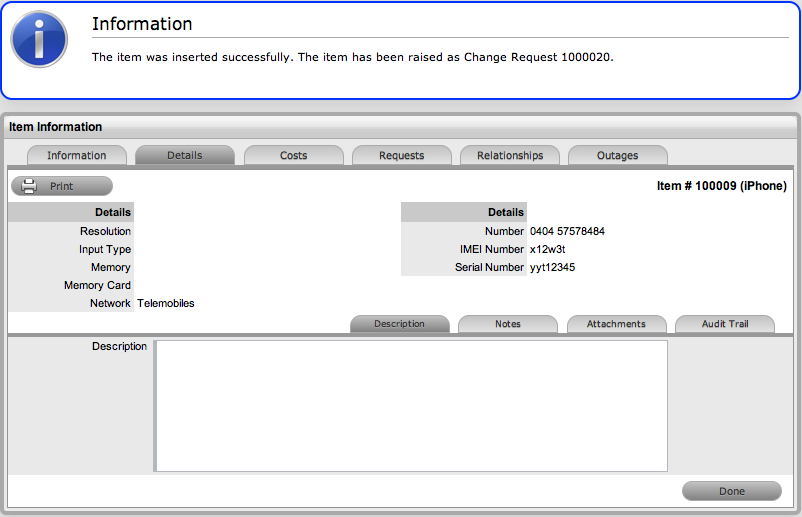
Task: Click the Done button
Action: (732, 491)
